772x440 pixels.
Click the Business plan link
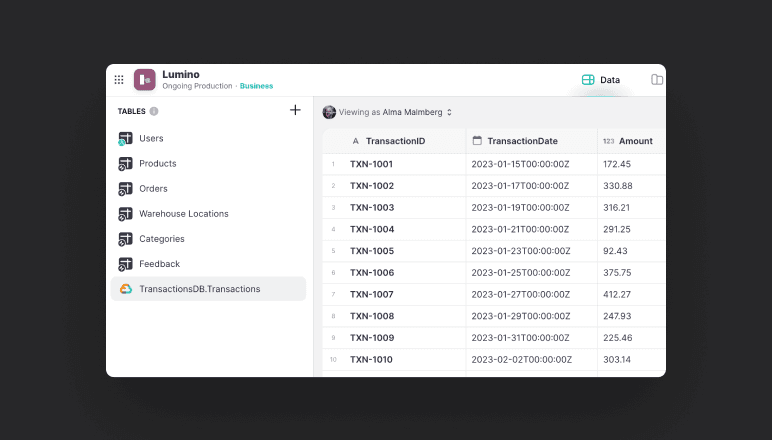[x=256, y=86]
